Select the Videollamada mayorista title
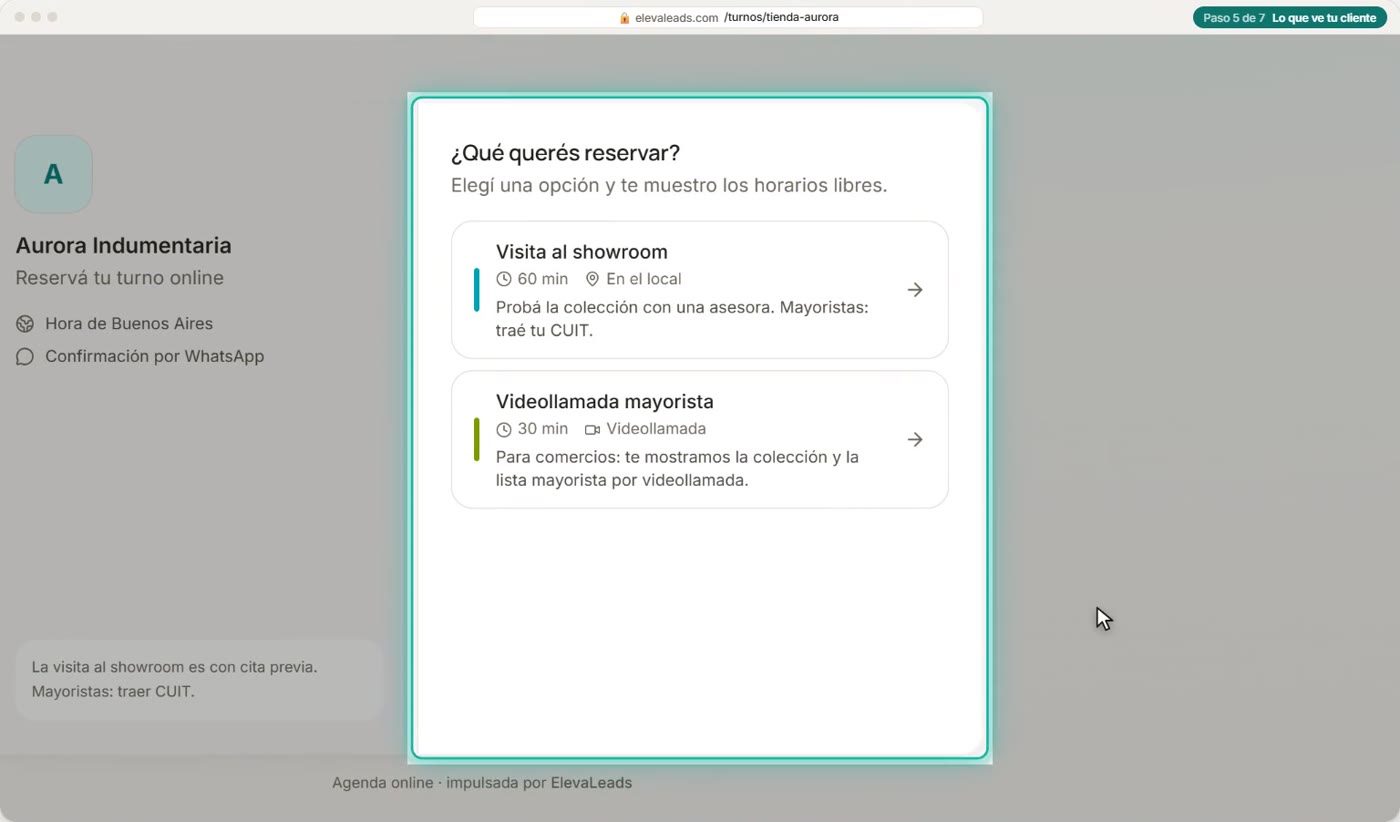The height and width of the screenshot is (822, 1400). pyautogui.click(x=605, y=402)
